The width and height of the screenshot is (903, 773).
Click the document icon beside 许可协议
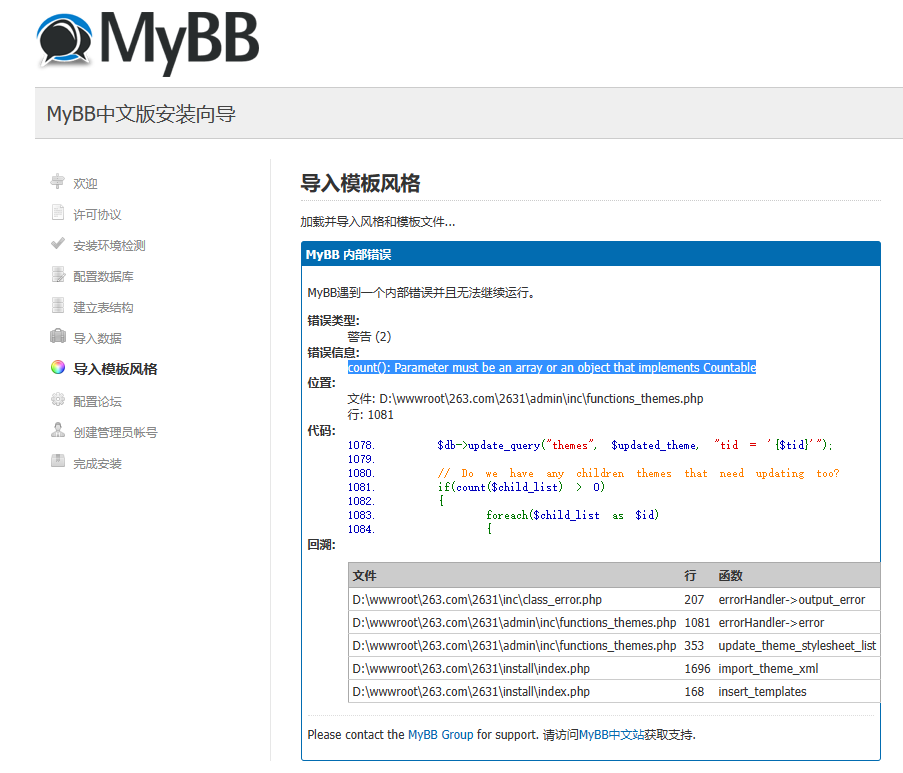[57, 213]
